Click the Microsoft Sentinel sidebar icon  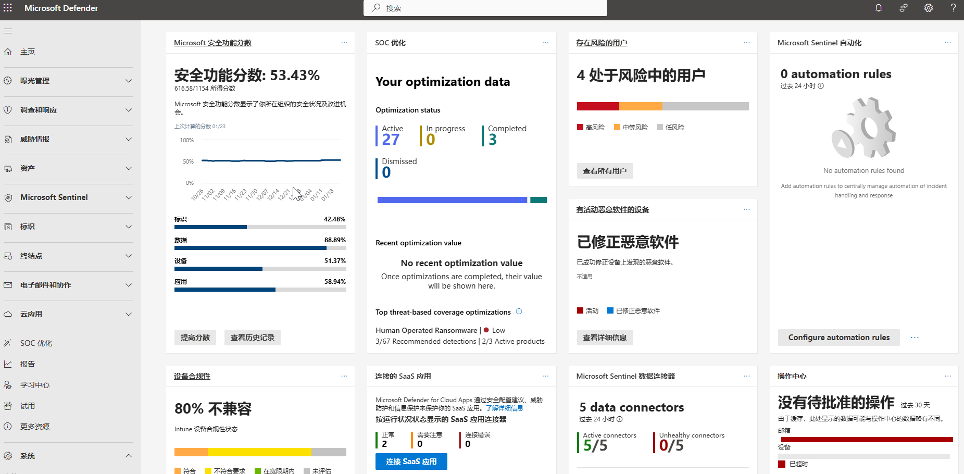point(8,197)
